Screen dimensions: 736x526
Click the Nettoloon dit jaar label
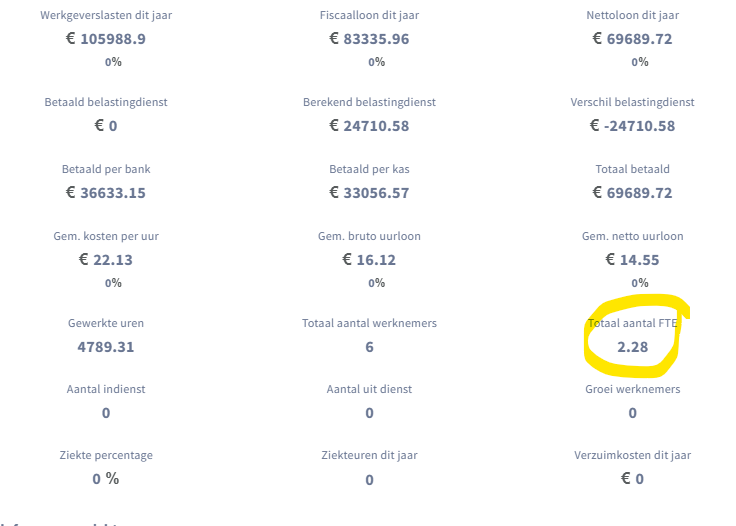632,15
